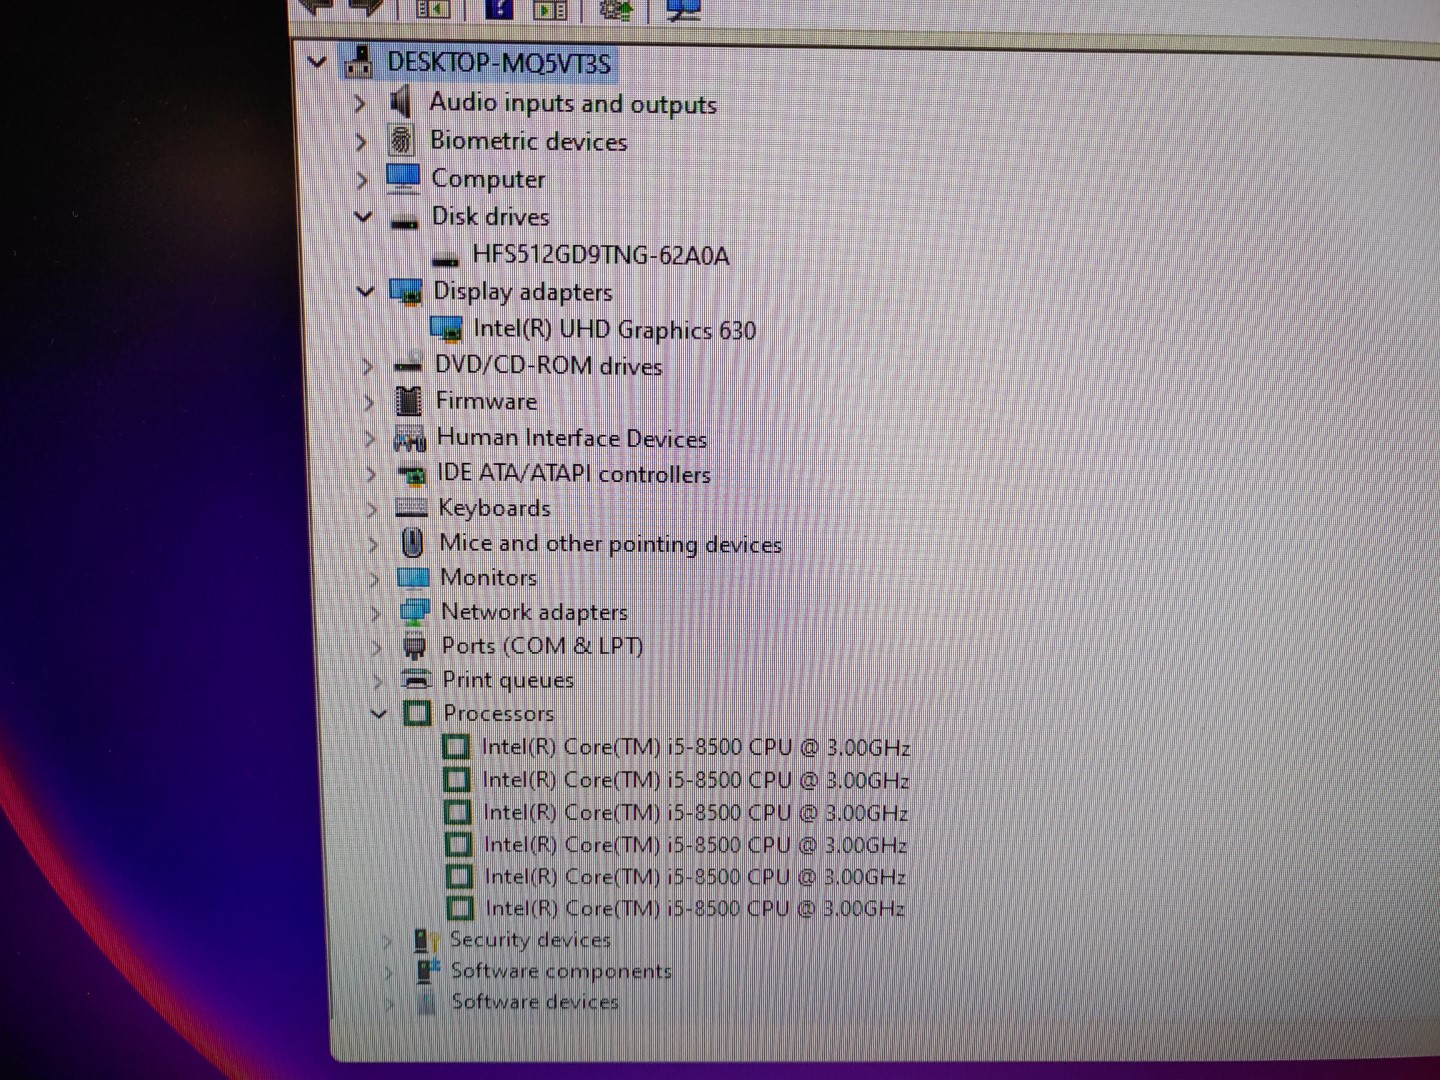Click the IDE ATA/ATAPI controllers icon

coord(411,474)
